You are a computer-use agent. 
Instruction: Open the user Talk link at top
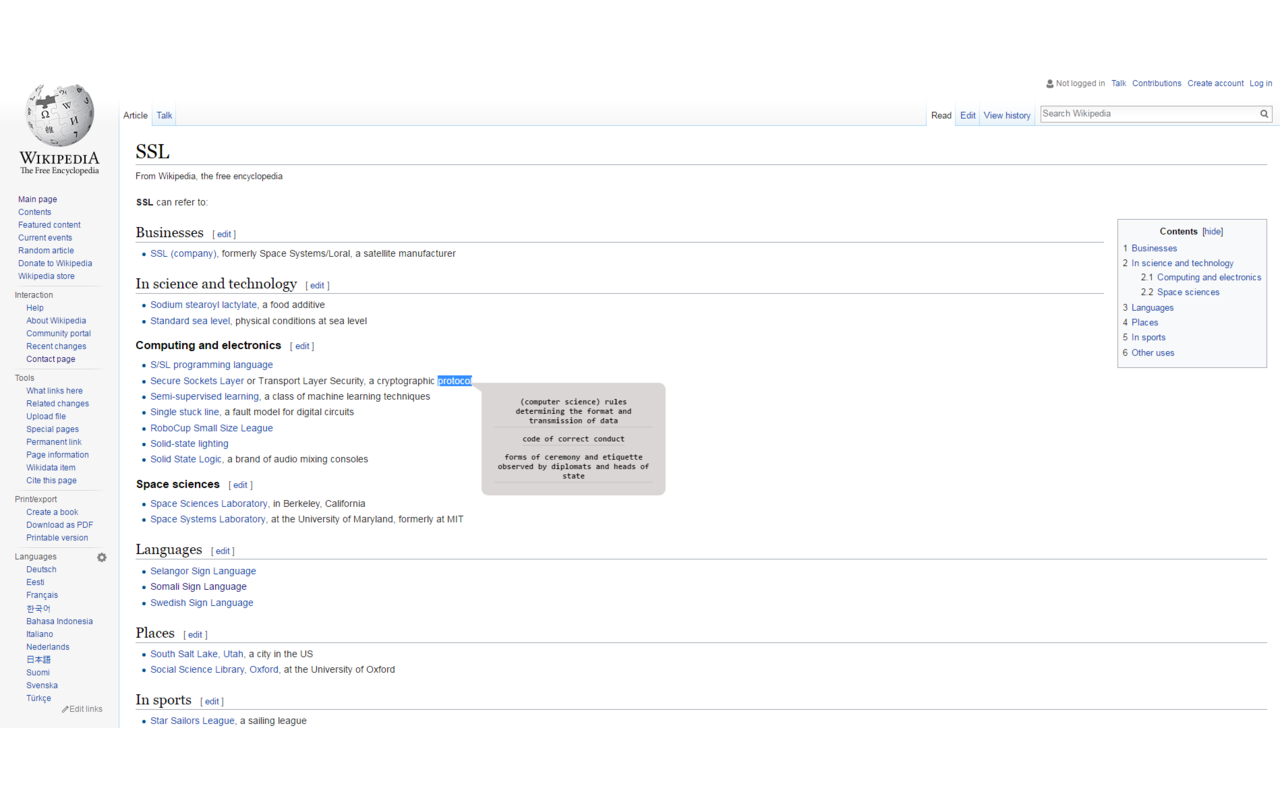click(1118, 84)
